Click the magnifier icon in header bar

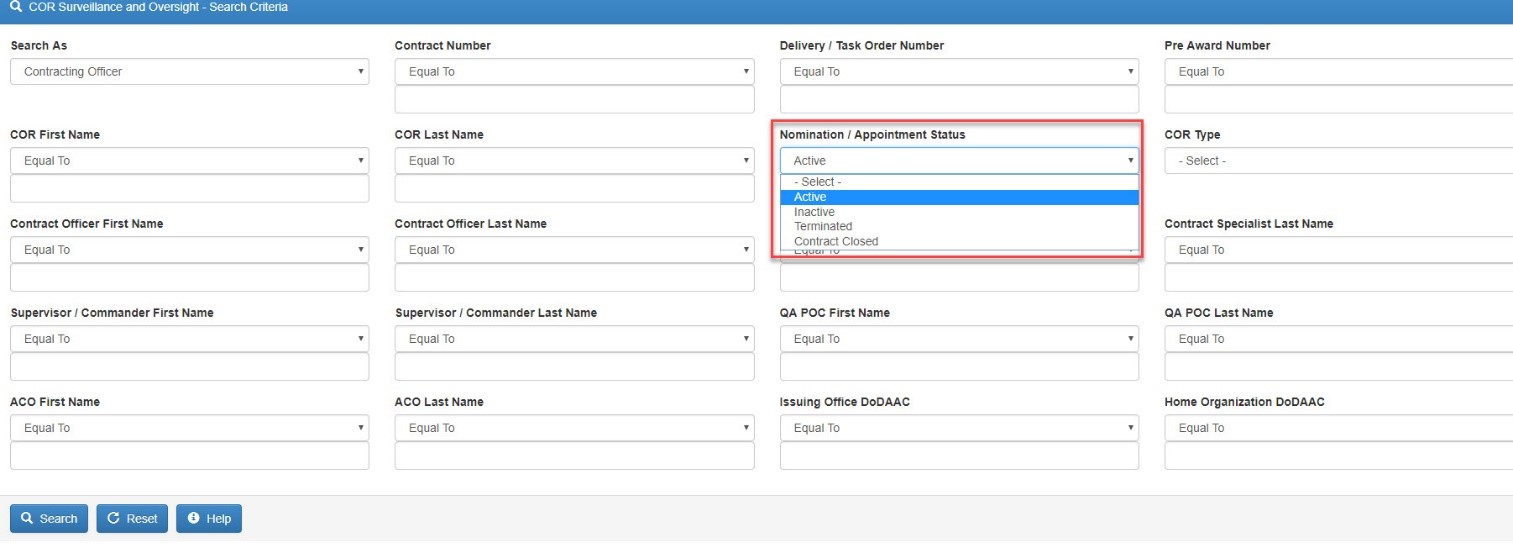15,7
